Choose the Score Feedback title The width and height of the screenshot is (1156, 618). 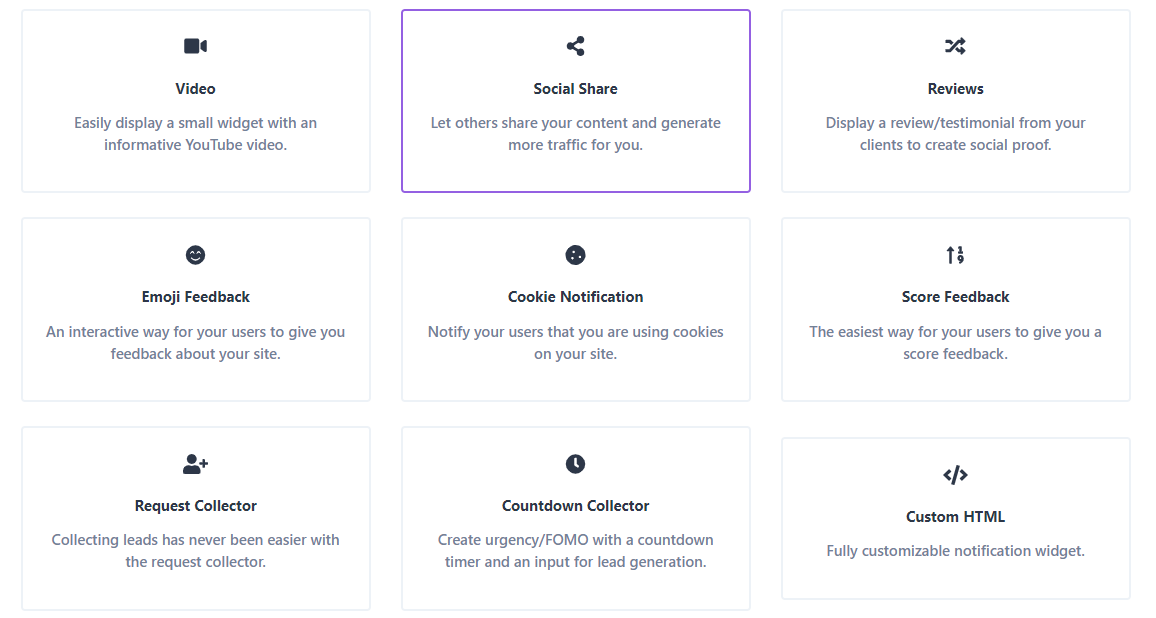[955, 297]
